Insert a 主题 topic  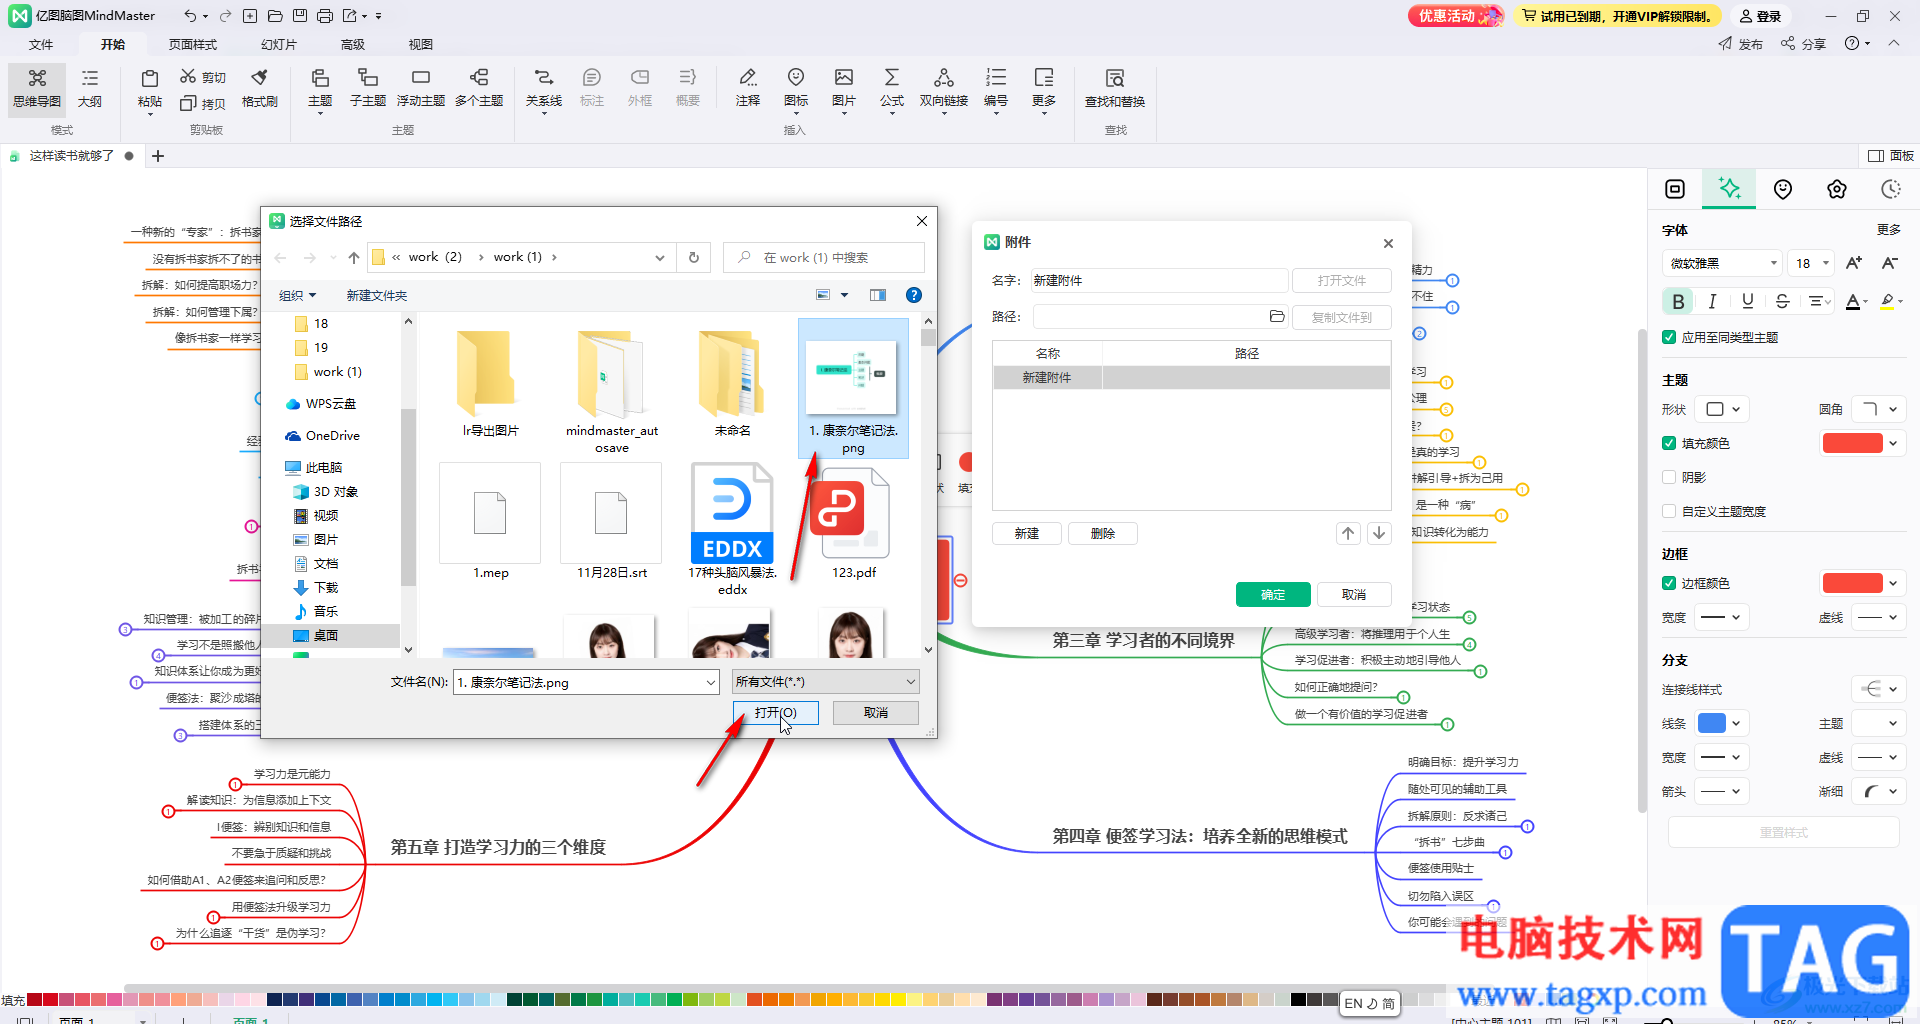pyautogui.click(x=320, y=88)
